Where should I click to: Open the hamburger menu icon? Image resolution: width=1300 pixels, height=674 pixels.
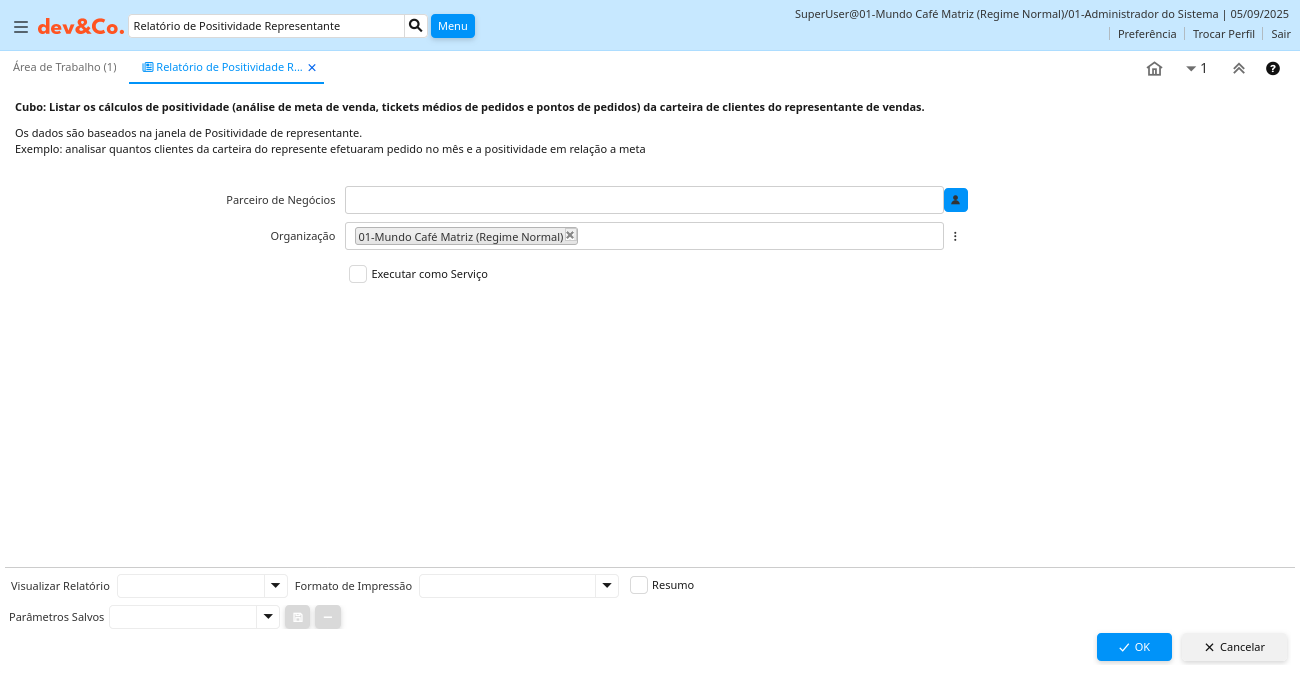coord(21,27)
